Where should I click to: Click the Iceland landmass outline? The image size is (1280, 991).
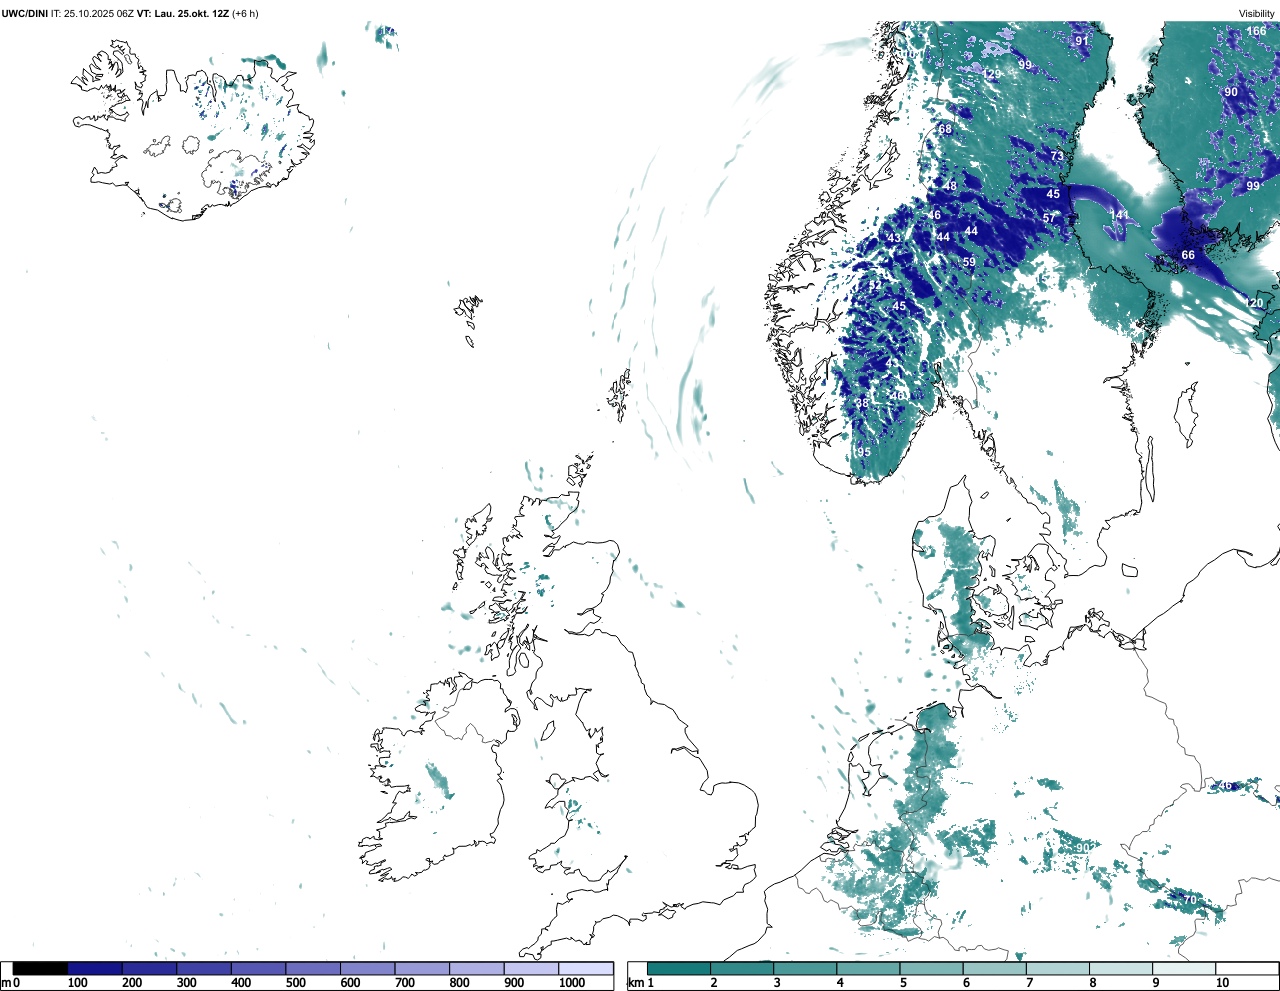click(x=193, y=130)
